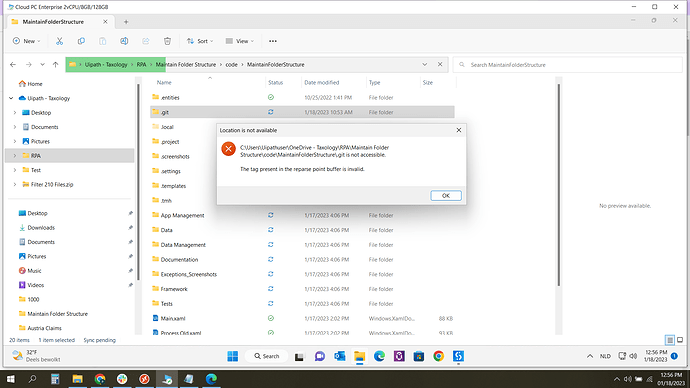Open the New dropdown menu
The image size is (690, 388).
26,41
